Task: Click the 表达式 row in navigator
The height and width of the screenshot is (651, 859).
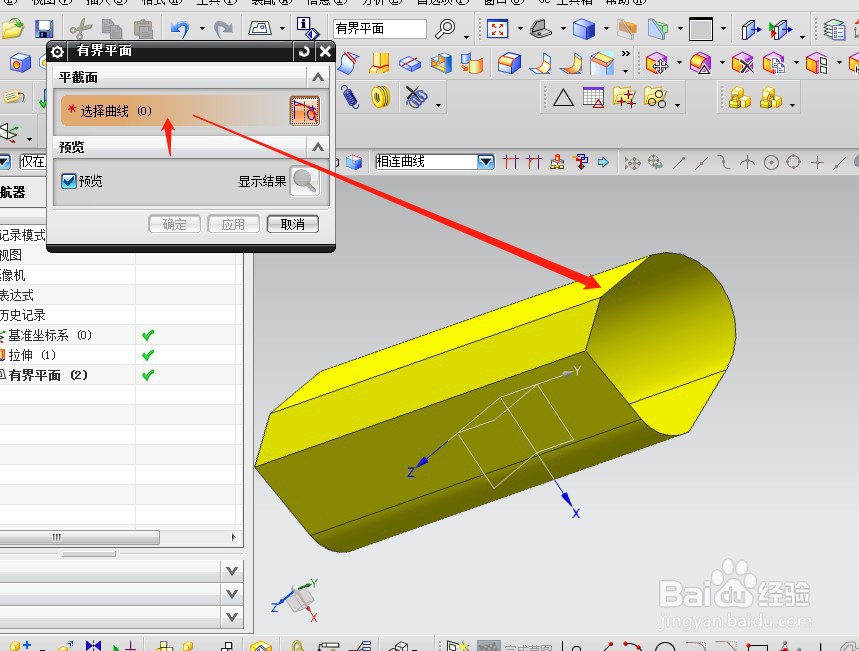Action: [16, 295]
